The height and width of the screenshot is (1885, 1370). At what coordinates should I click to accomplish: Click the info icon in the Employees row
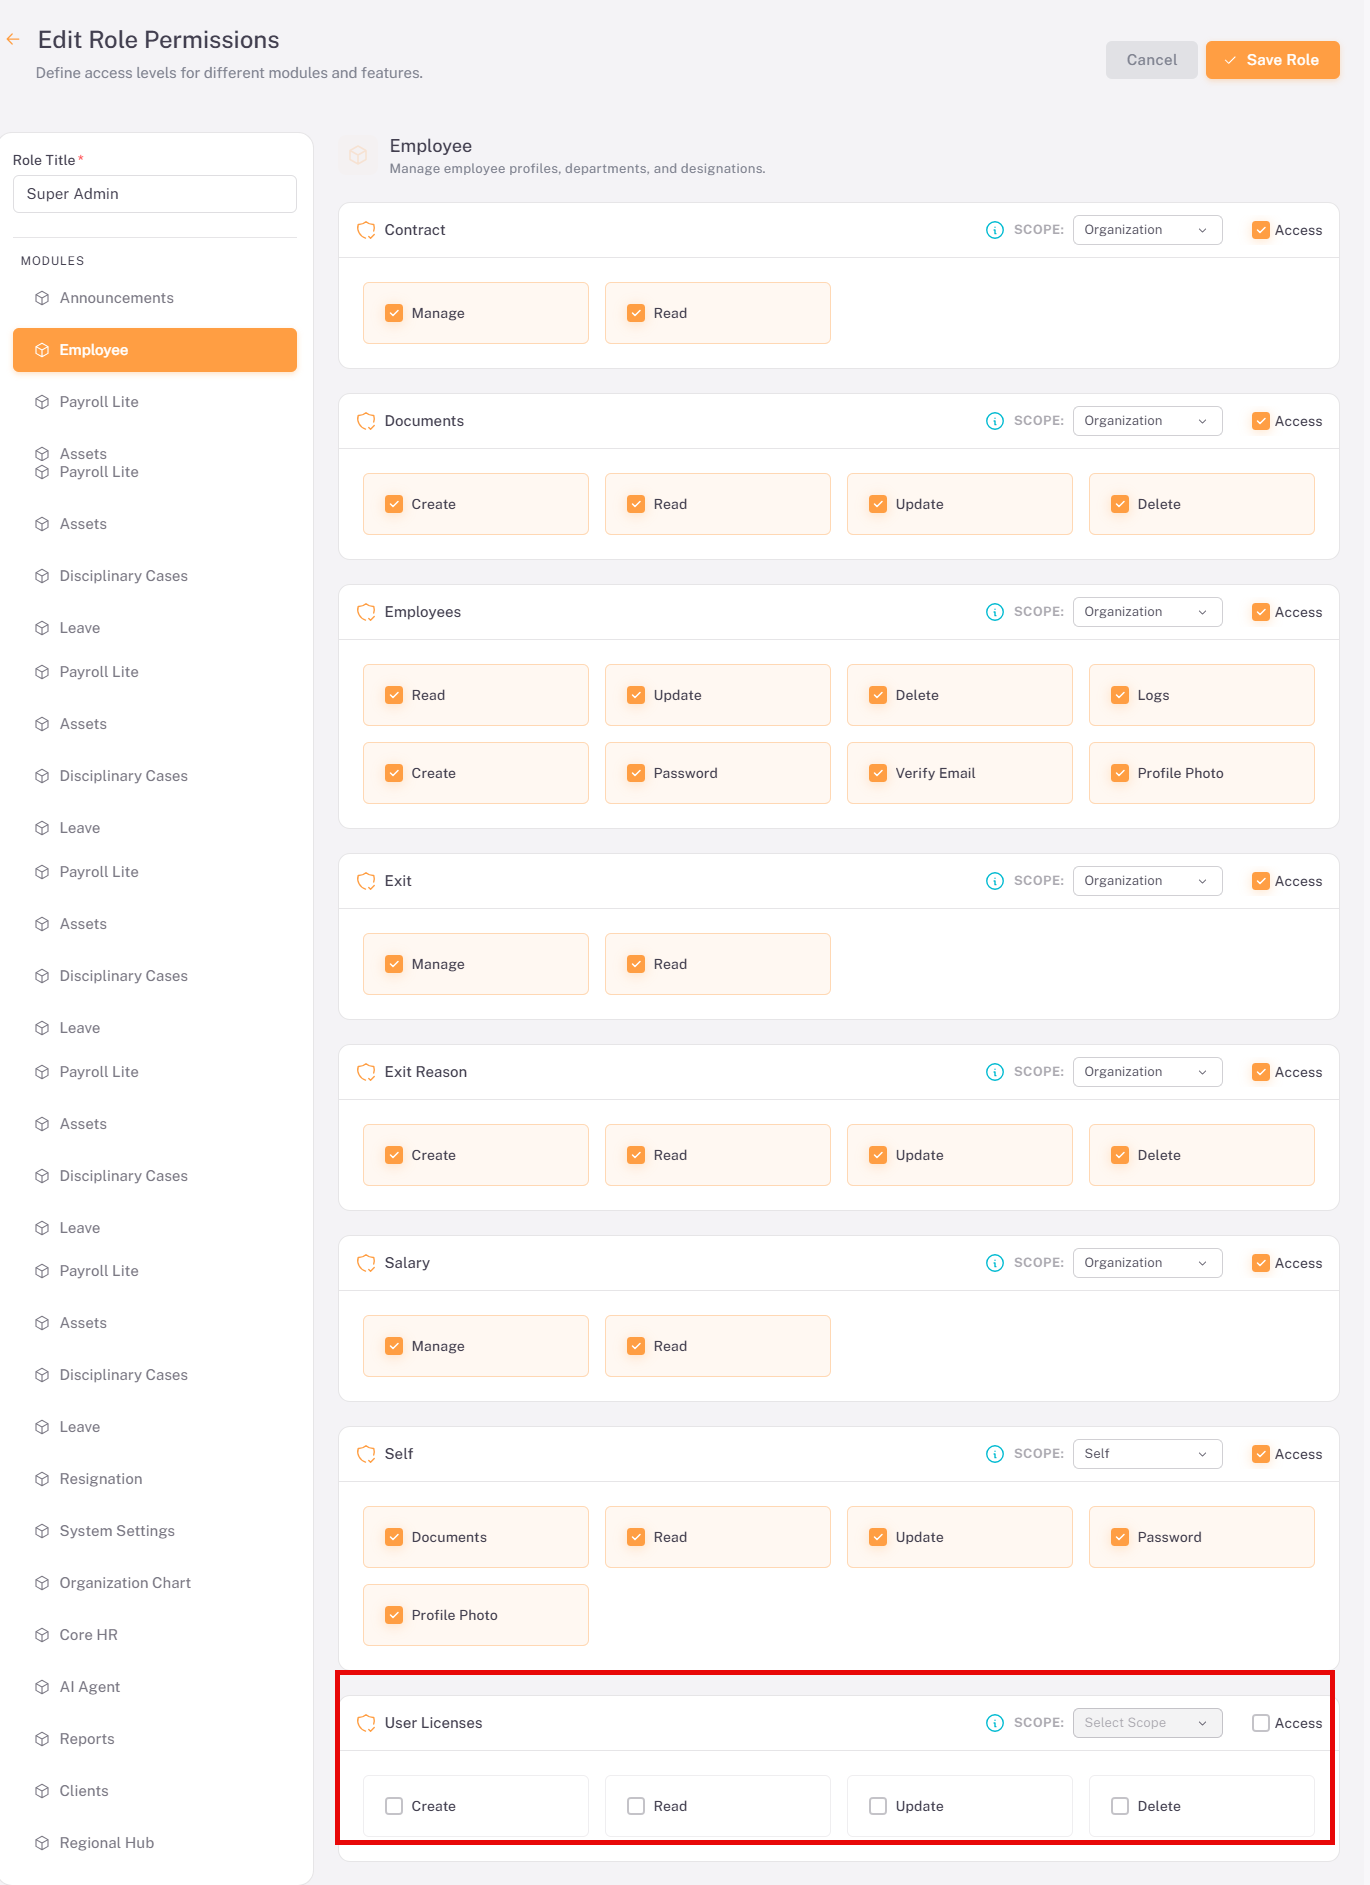click(x=995, y=612)
